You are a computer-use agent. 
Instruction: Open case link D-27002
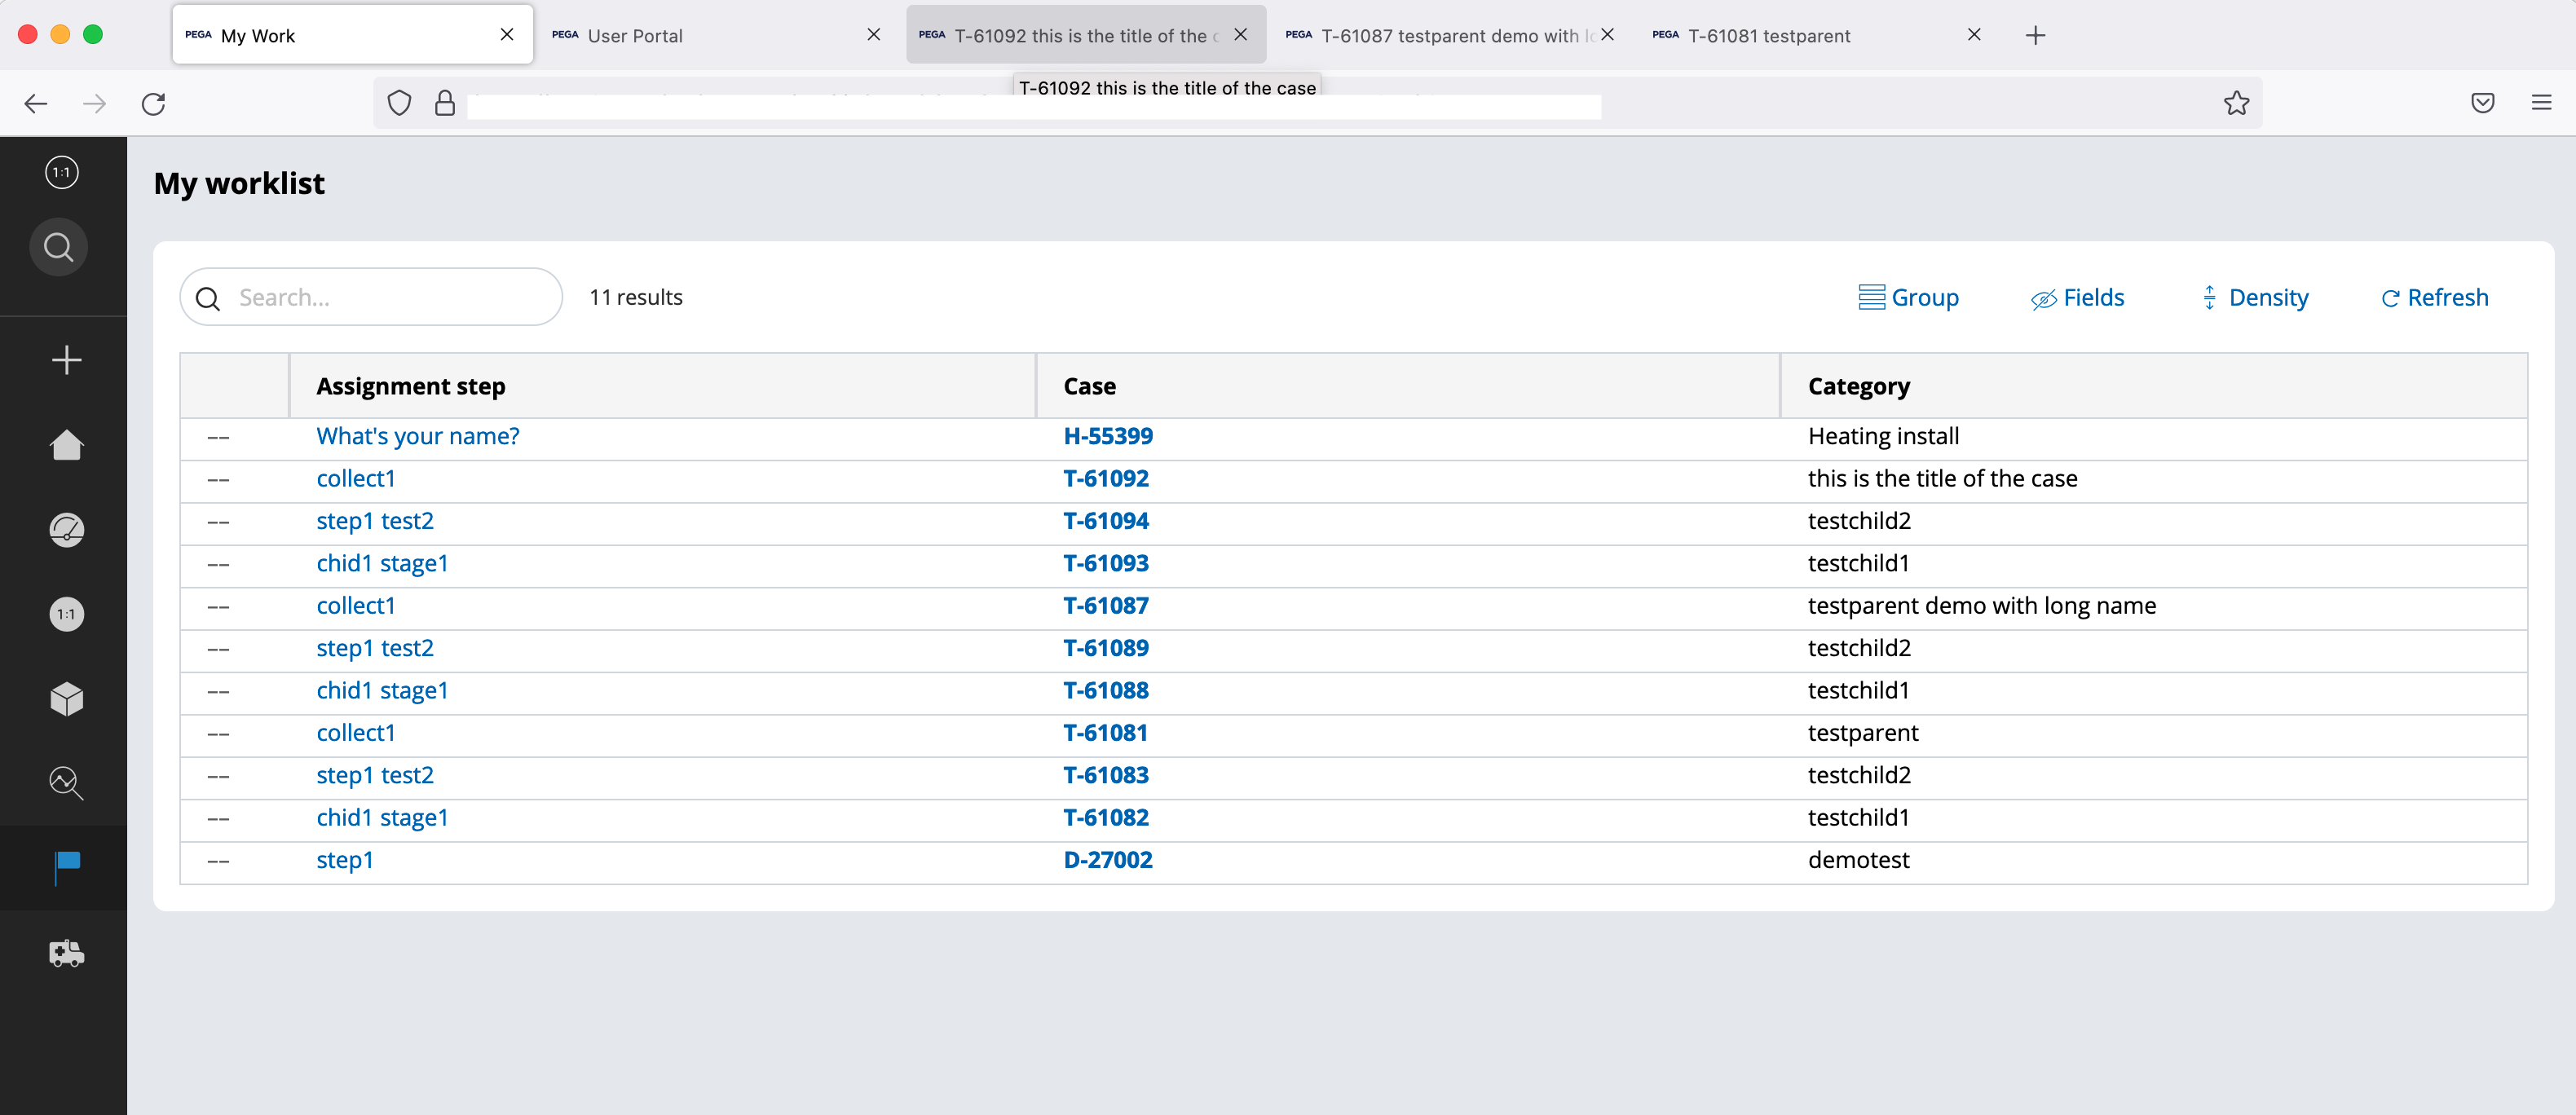1108,860
